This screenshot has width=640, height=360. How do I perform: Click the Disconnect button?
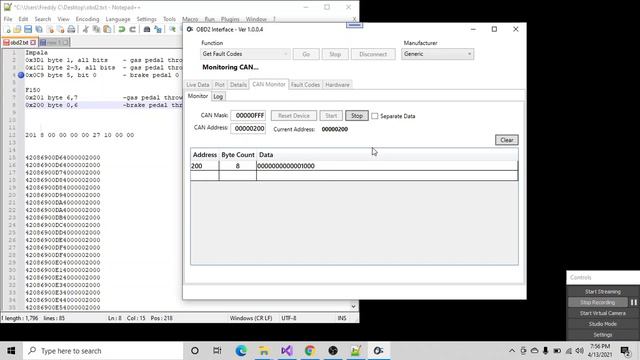coord(373,54)
